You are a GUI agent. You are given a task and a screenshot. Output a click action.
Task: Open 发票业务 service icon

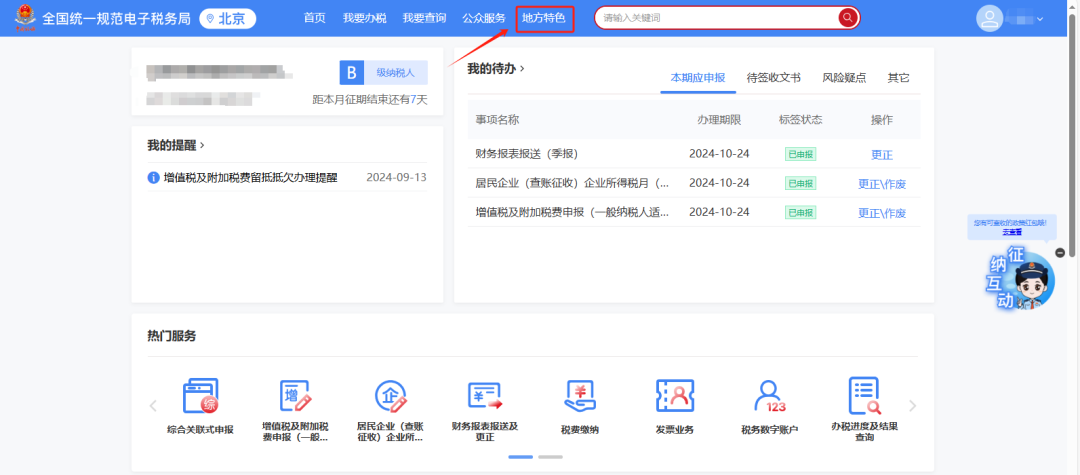674,396
